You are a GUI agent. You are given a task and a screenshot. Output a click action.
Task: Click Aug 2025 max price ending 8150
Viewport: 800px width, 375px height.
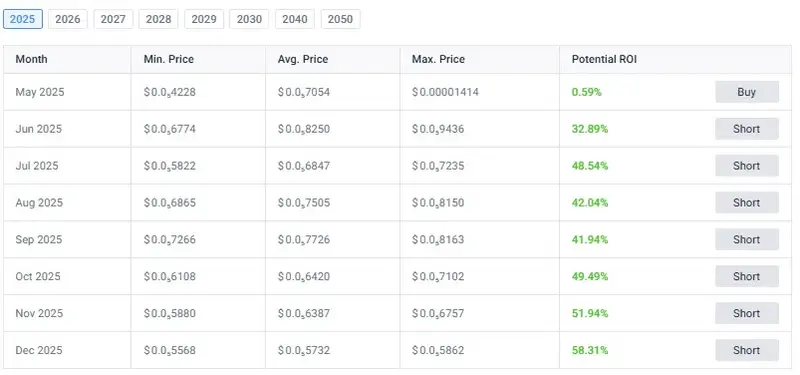click(438, 203)
